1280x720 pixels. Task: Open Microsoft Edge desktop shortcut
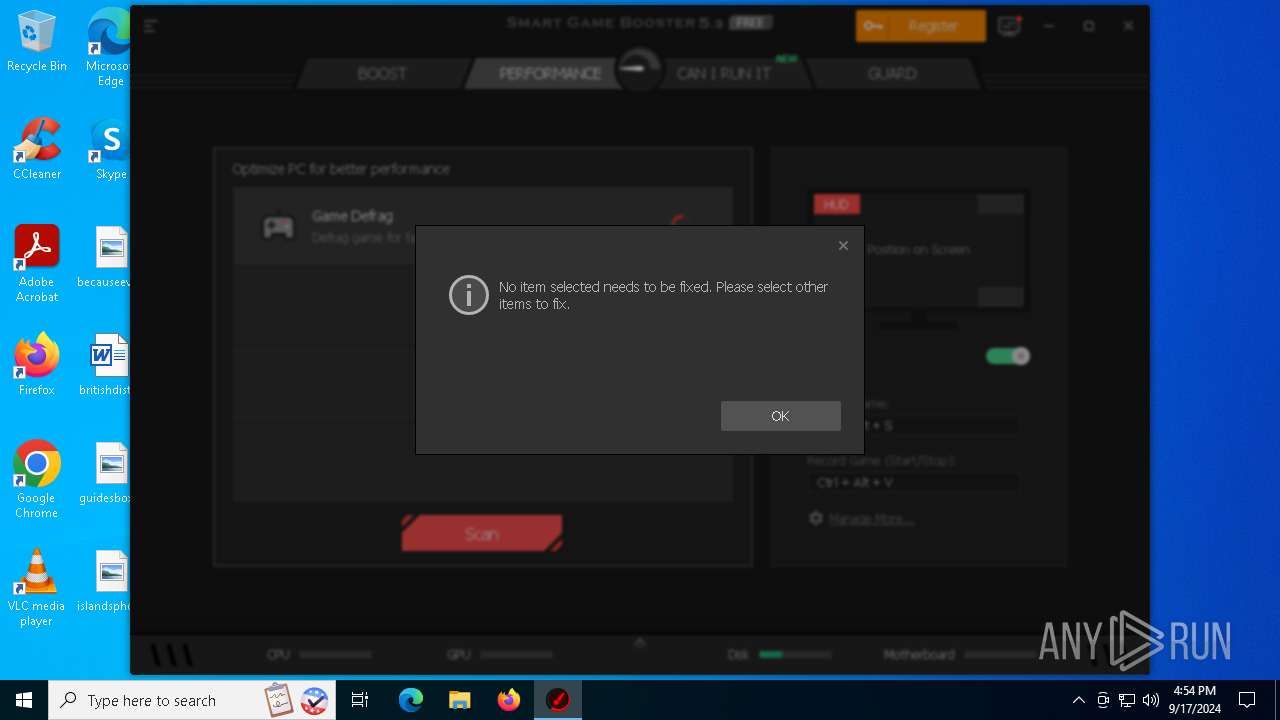(x=110, y=48)
